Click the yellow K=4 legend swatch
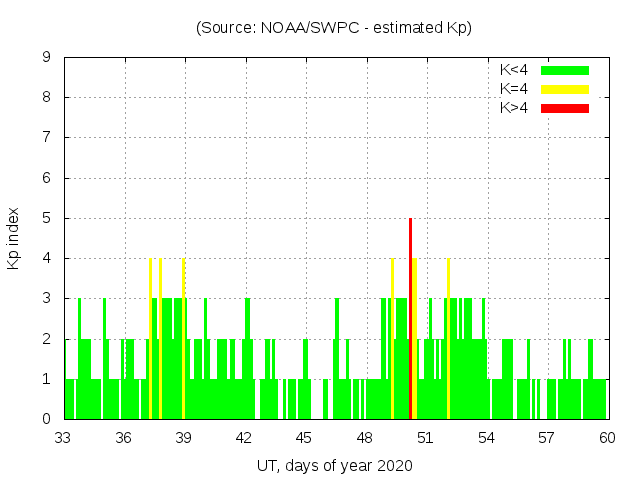 (x=565, y=89)
